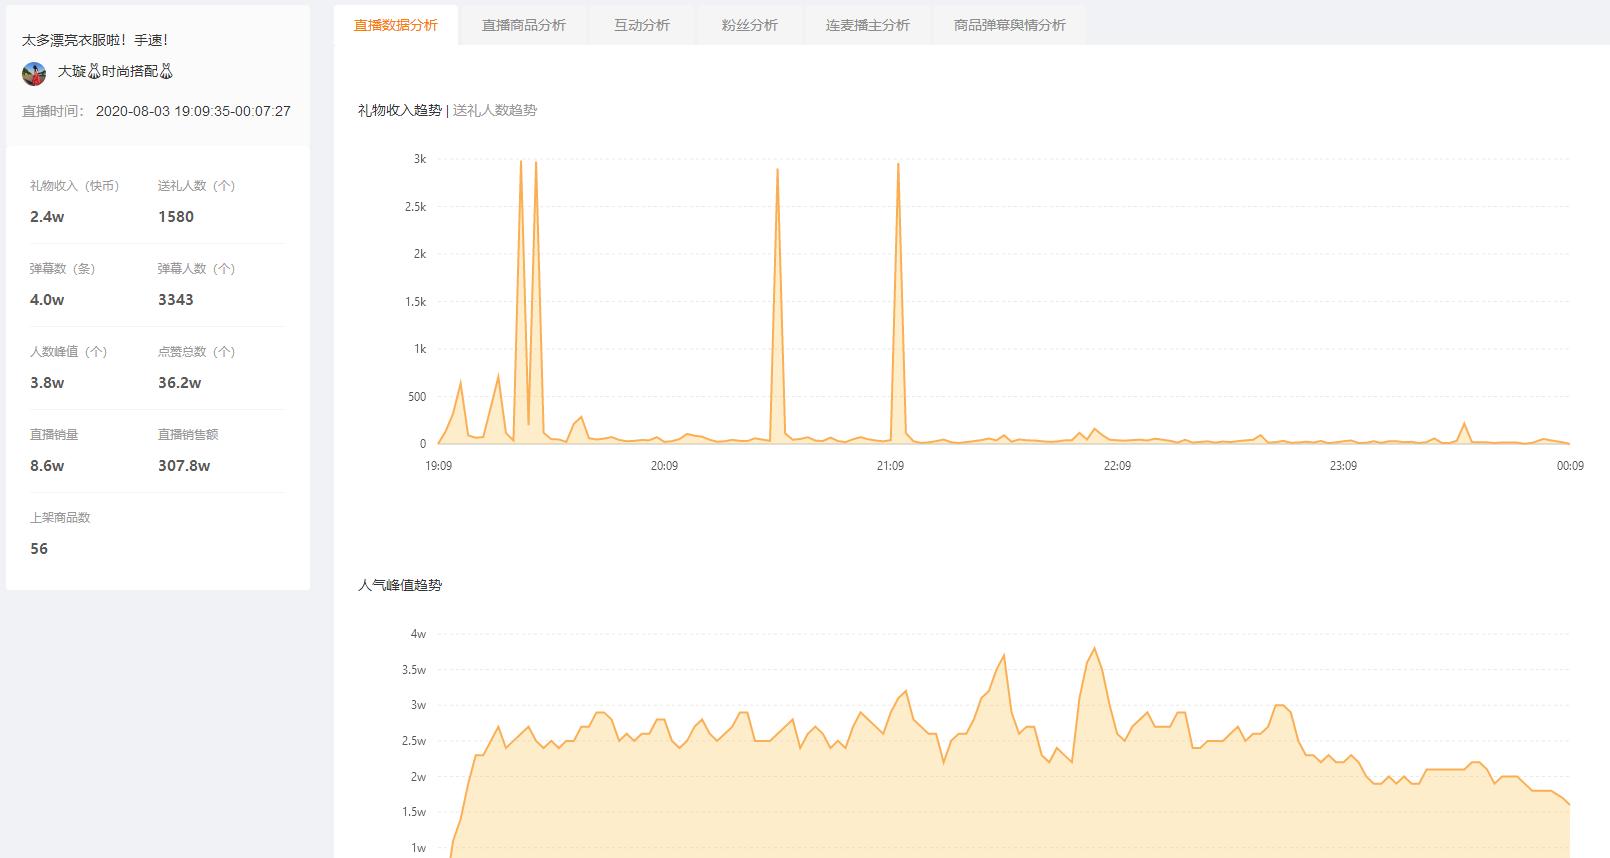This screenshot has width=1610, height=858.
Task: Click the 22:09 axis label
Action: 1117,466
